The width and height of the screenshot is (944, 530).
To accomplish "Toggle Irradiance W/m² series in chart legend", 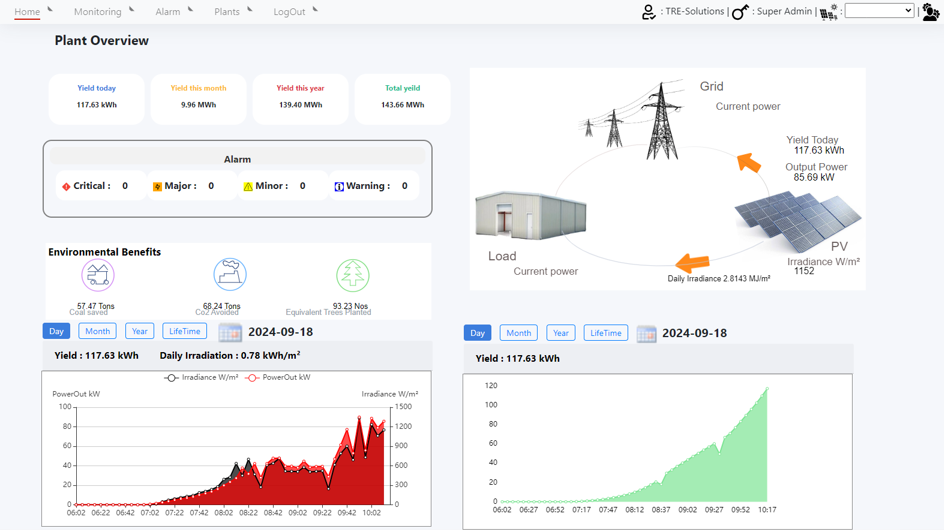I will point(201,378).
